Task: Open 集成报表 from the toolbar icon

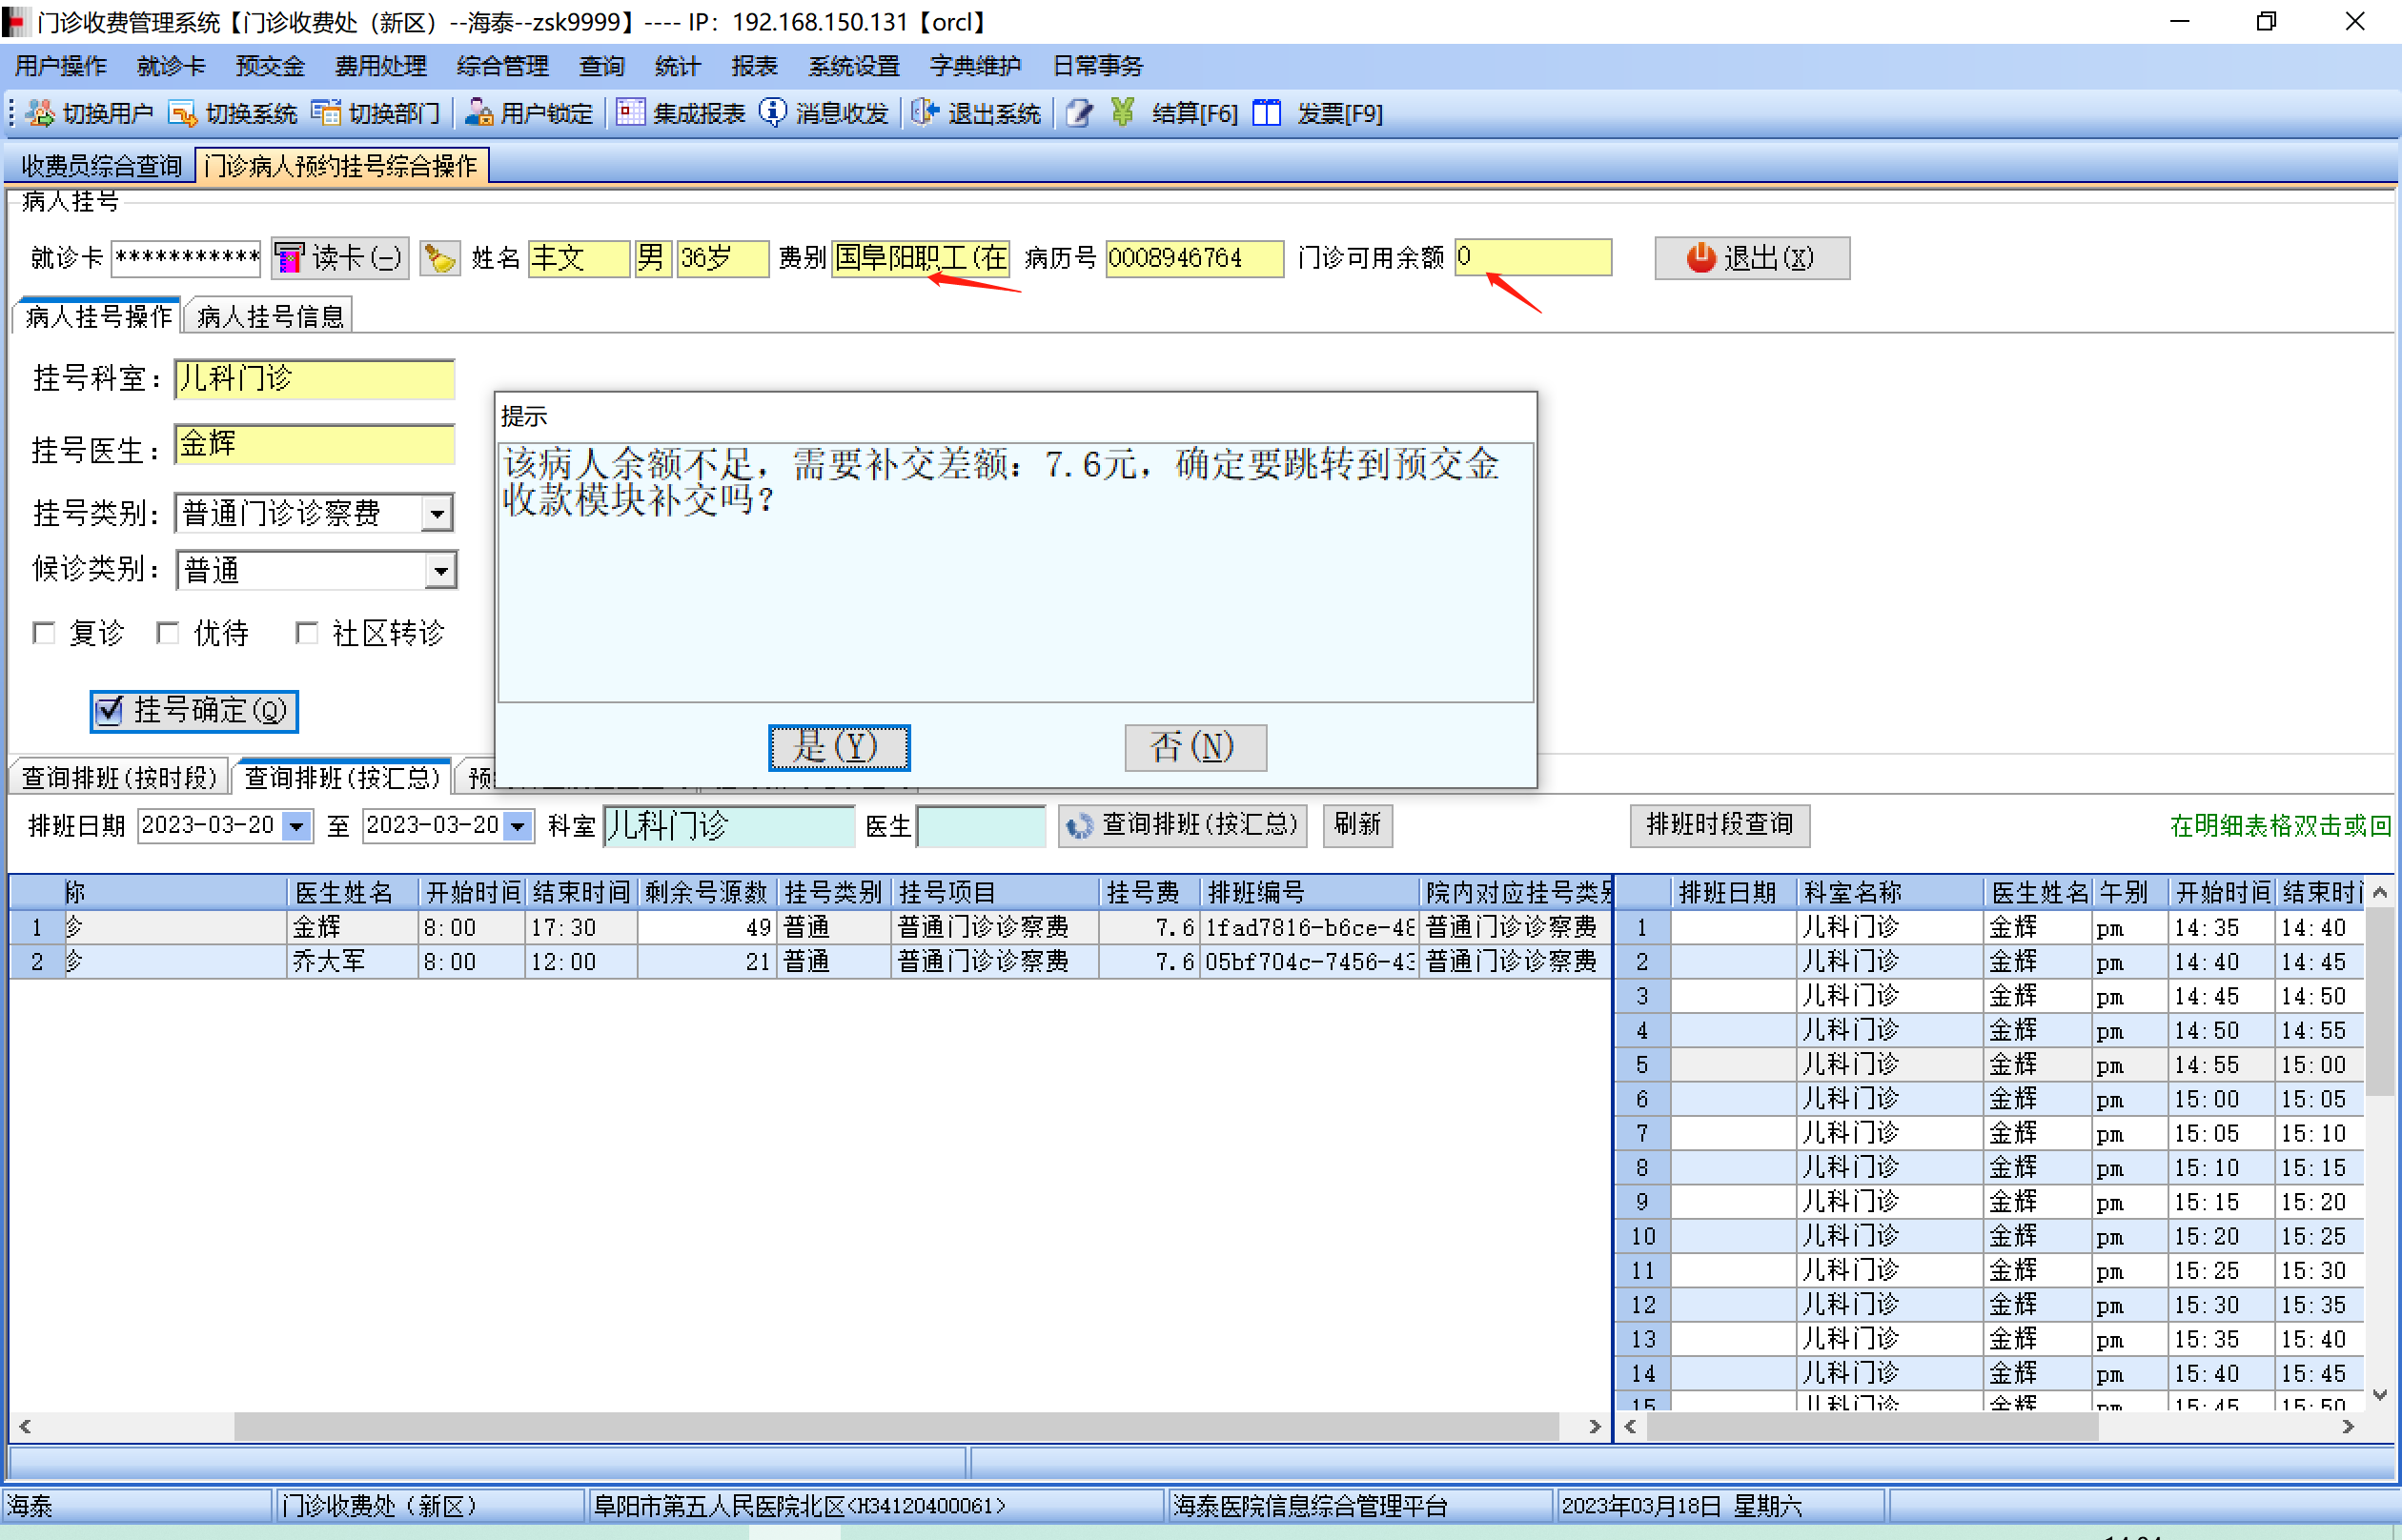Action: (630, 113)
